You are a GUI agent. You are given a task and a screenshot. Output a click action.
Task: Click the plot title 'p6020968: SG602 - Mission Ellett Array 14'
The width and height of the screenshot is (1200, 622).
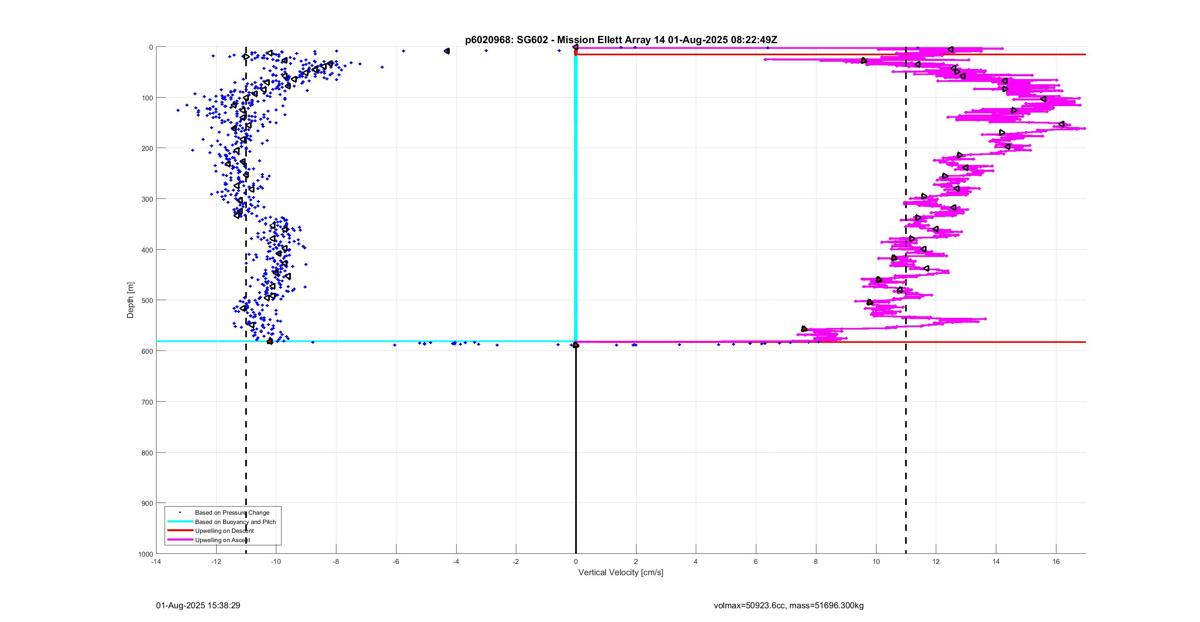click(x=566, y=40)
